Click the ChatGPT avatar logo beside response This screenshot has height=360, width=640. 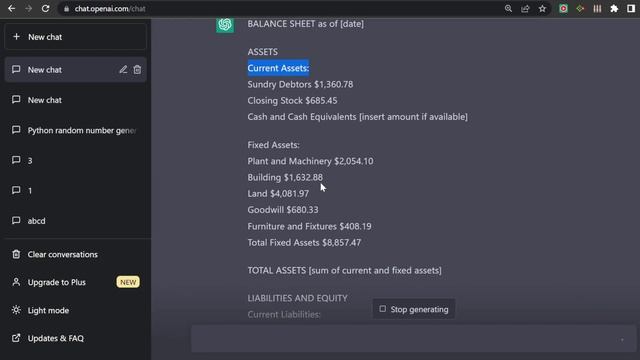pyautogui.click(x=225, y=24)
